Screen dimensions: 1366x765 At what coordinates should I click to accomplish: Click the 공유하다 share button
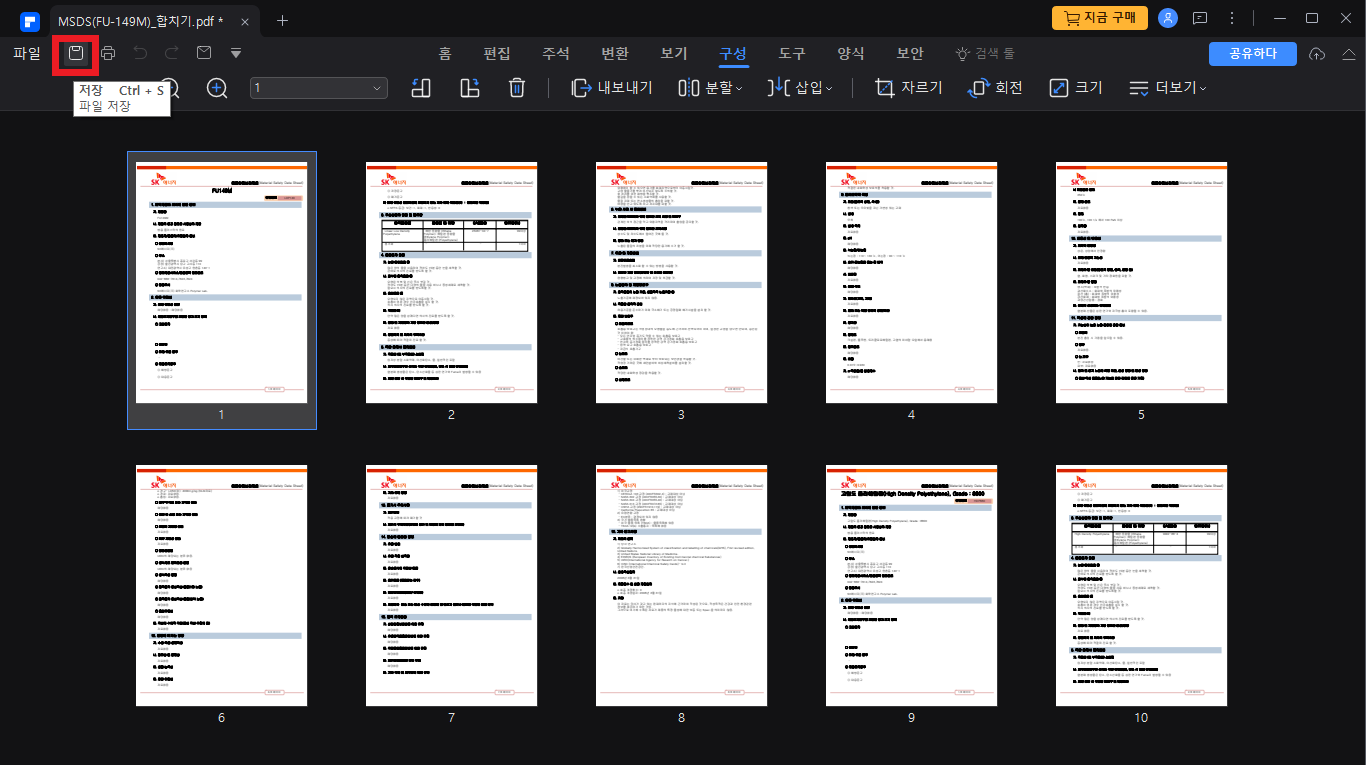(x=1252, y=53)
